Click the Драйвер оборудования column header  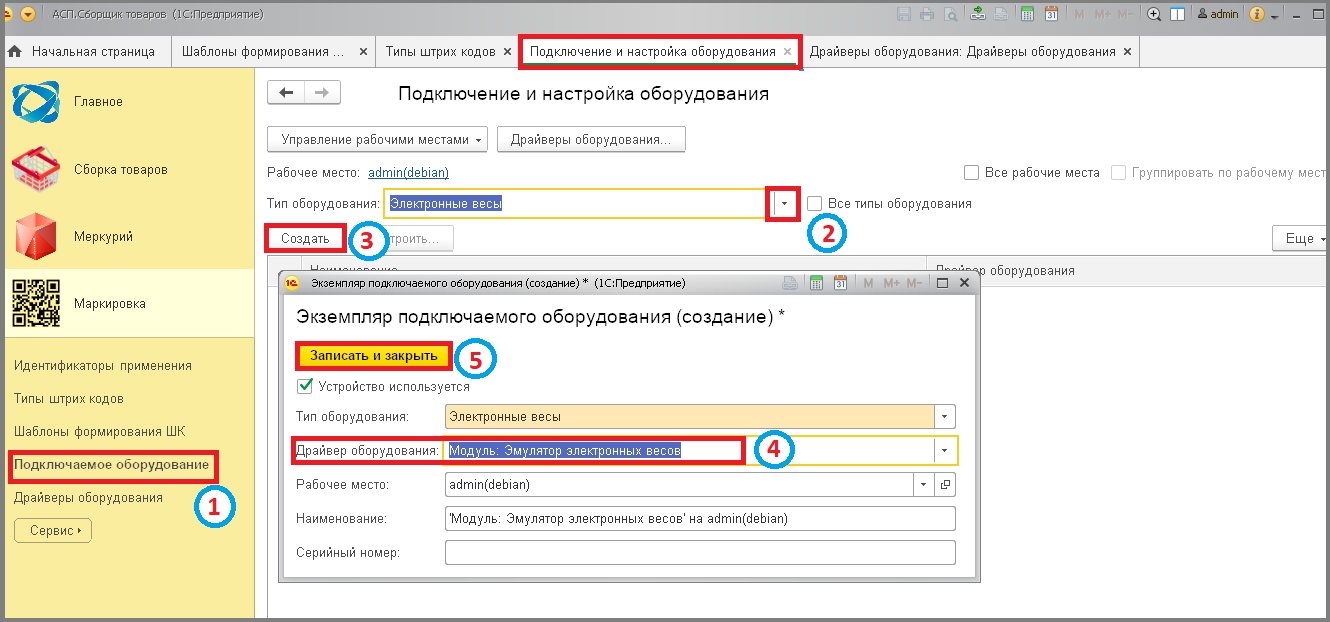point(1003,270)
